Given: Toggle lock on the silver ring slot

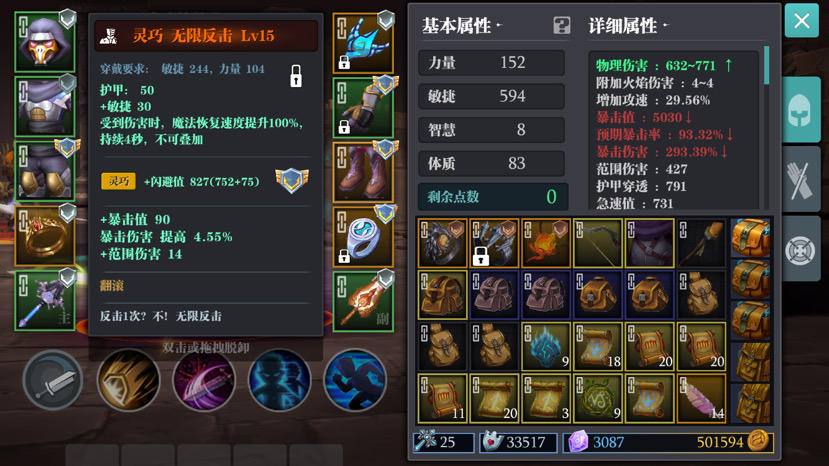Looking at the screenshot, I should [x=344, y=257].
